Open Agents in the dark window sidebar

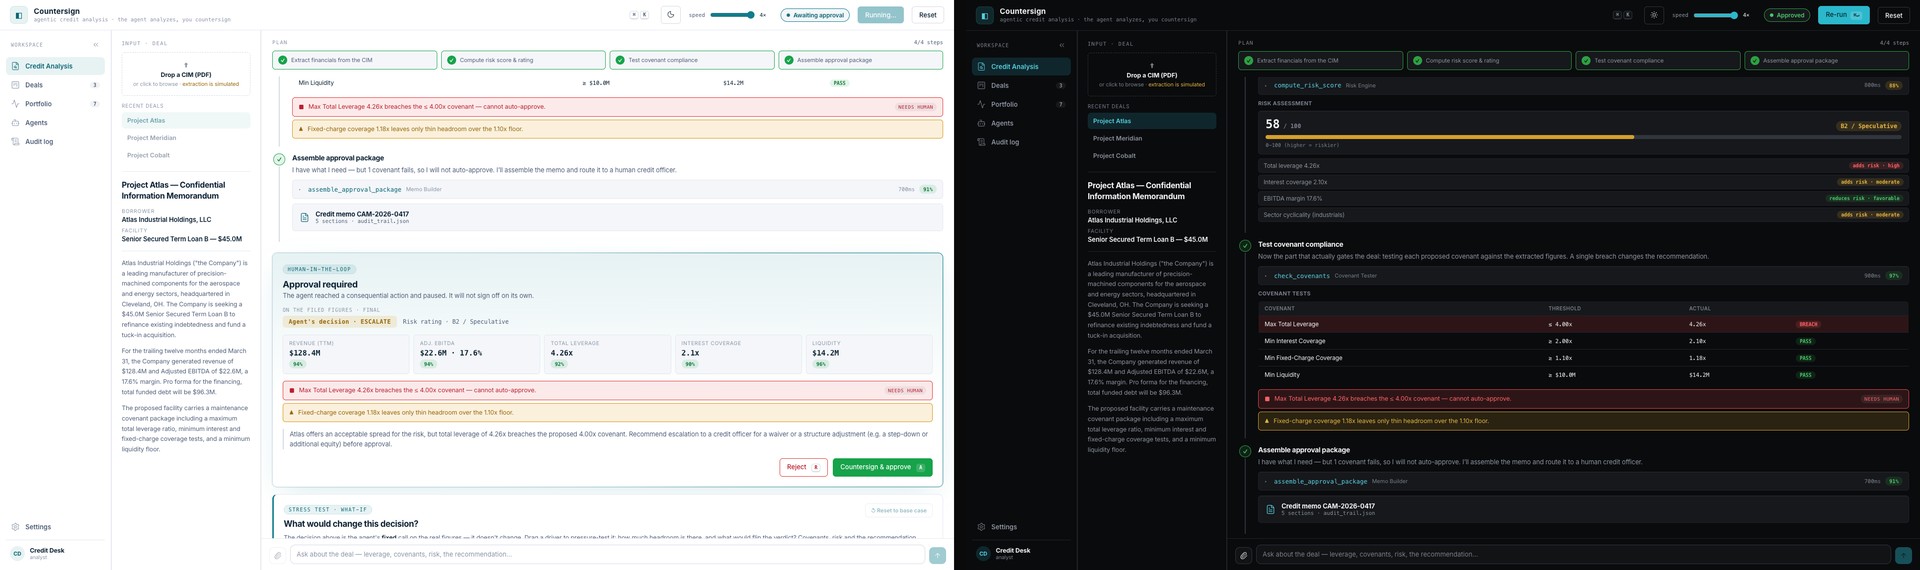click(1022, 123)
